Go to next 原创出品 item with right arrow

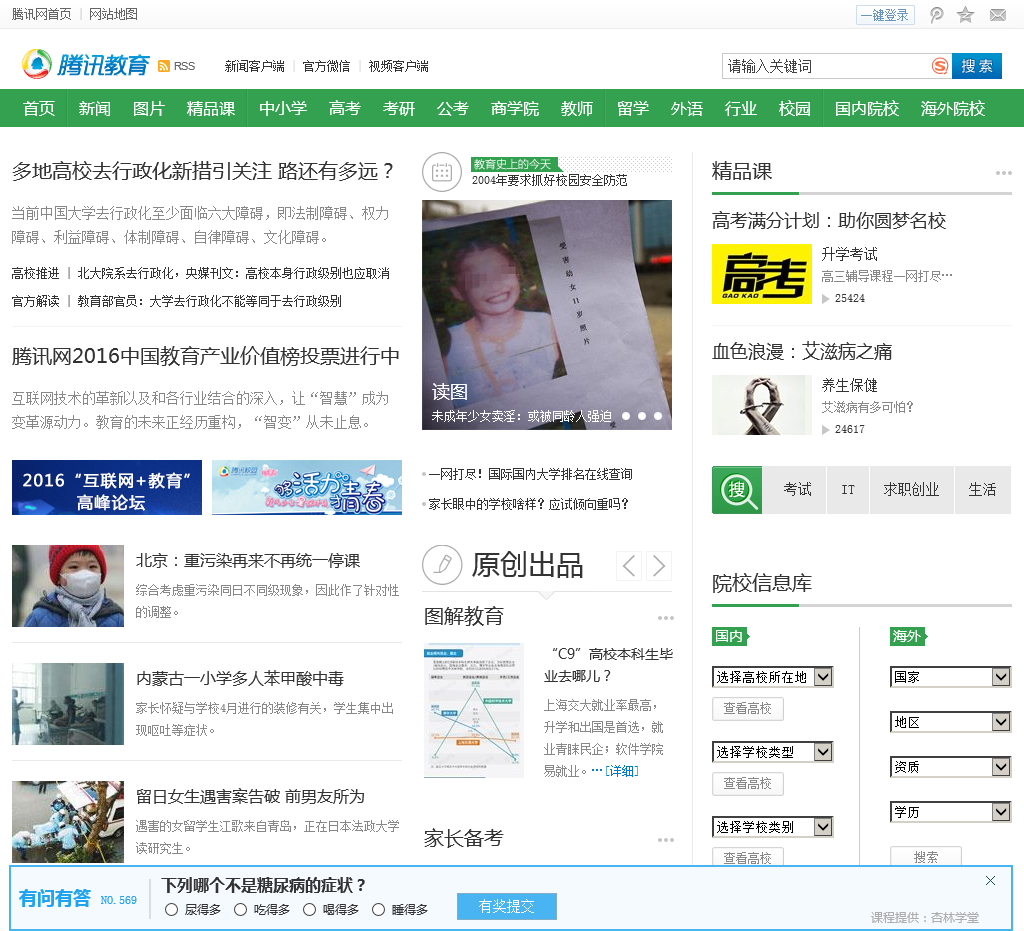(659, 565)
